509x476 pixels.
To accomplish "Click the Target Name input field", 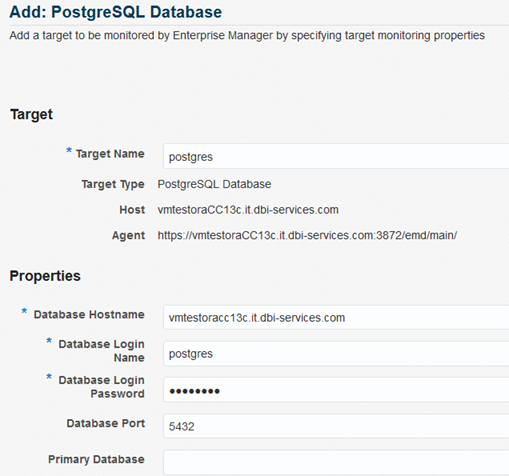I will [336, 156].
